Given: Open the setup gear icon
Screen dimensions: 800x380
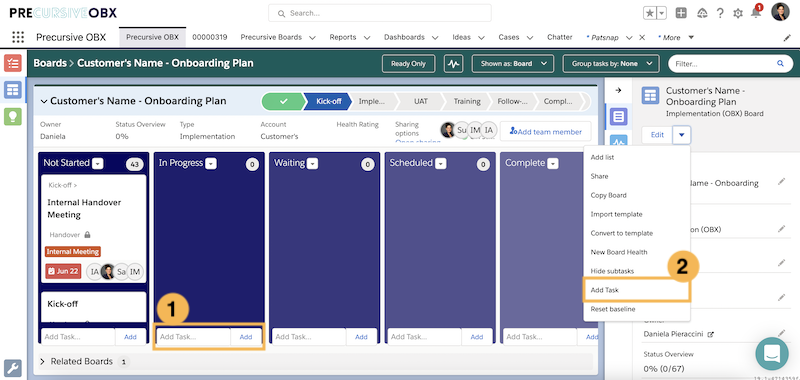Looking at the screenshot, I should [738, 13].
